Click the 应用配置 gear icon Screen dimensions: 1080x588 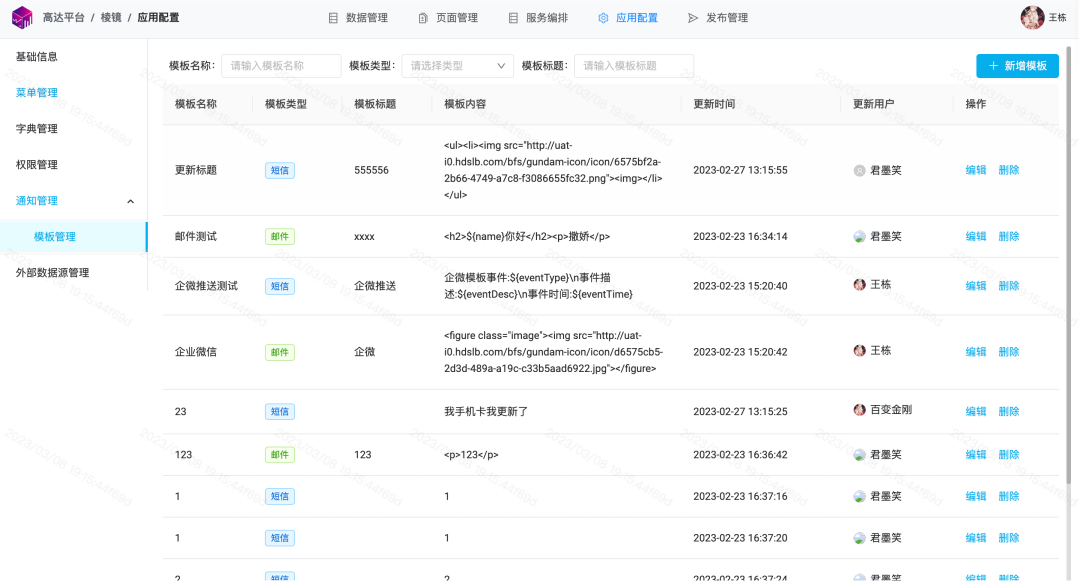[x=603, y=18]
